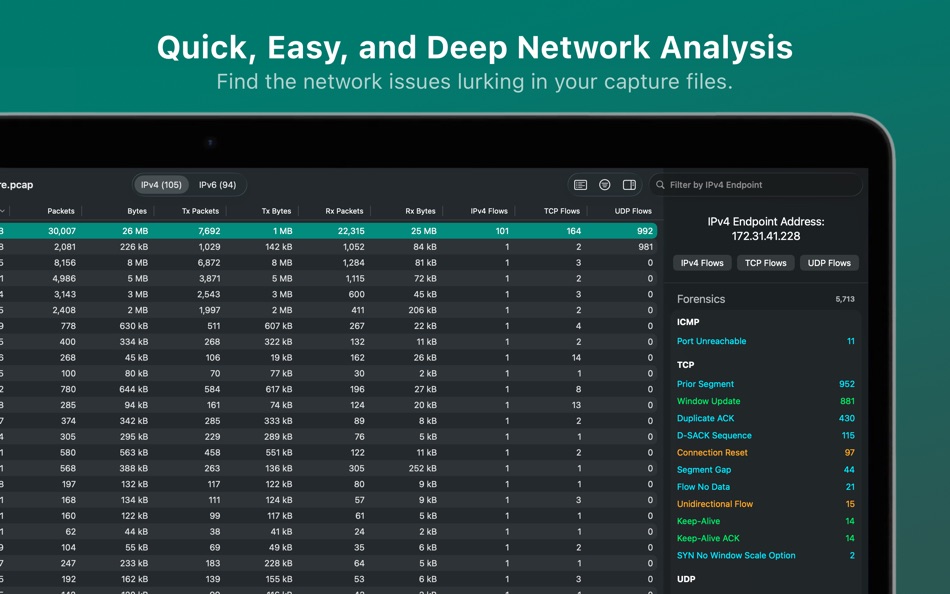Sort by Rx Bytes column header
The width and height of the screenshot is (950, 594).
420,211
